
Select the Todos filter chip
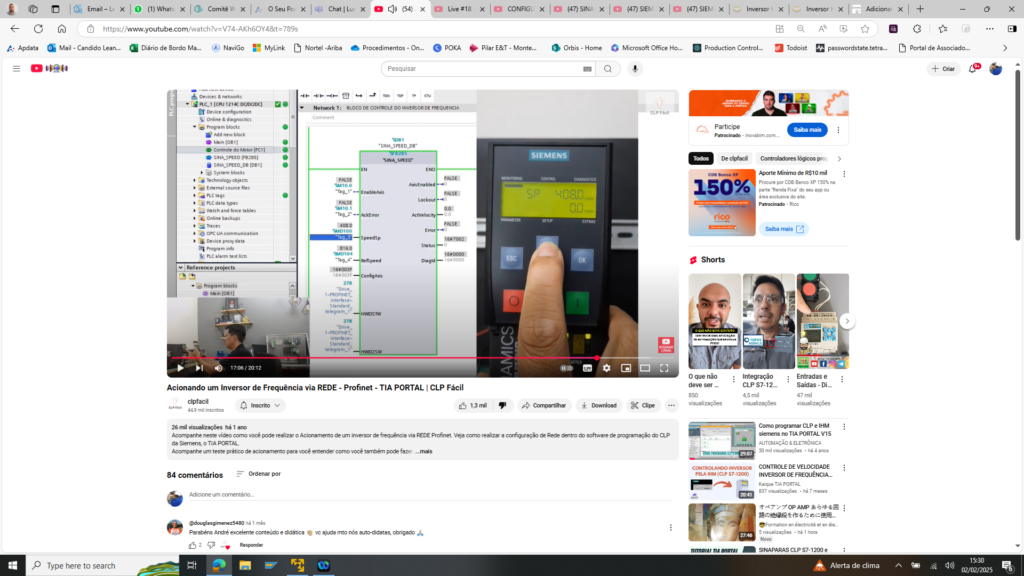[x=701, y=159]
